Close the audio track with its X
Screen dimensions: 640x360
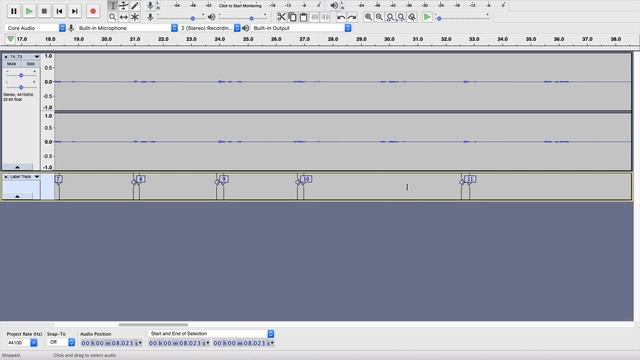[x=6, y=57]
